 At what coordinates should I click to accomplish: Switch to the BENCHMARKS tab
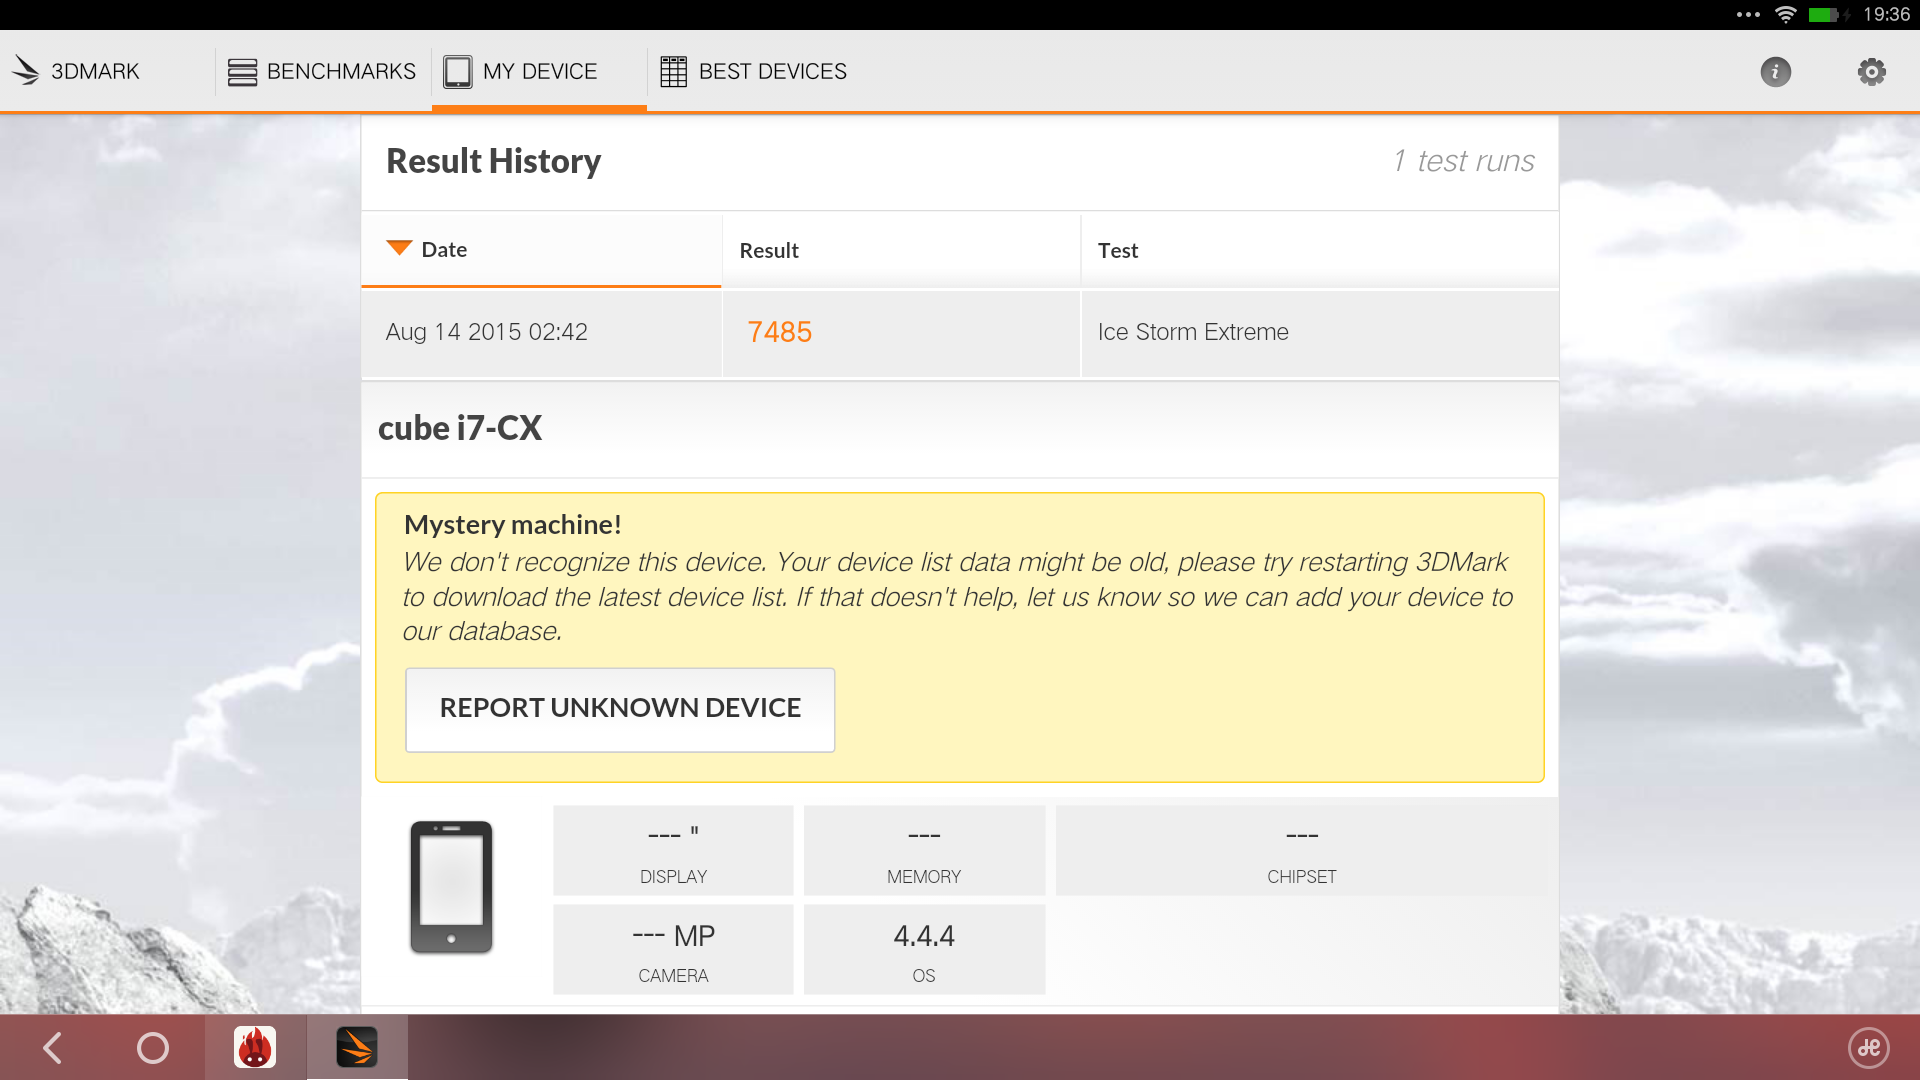(322, 71)
